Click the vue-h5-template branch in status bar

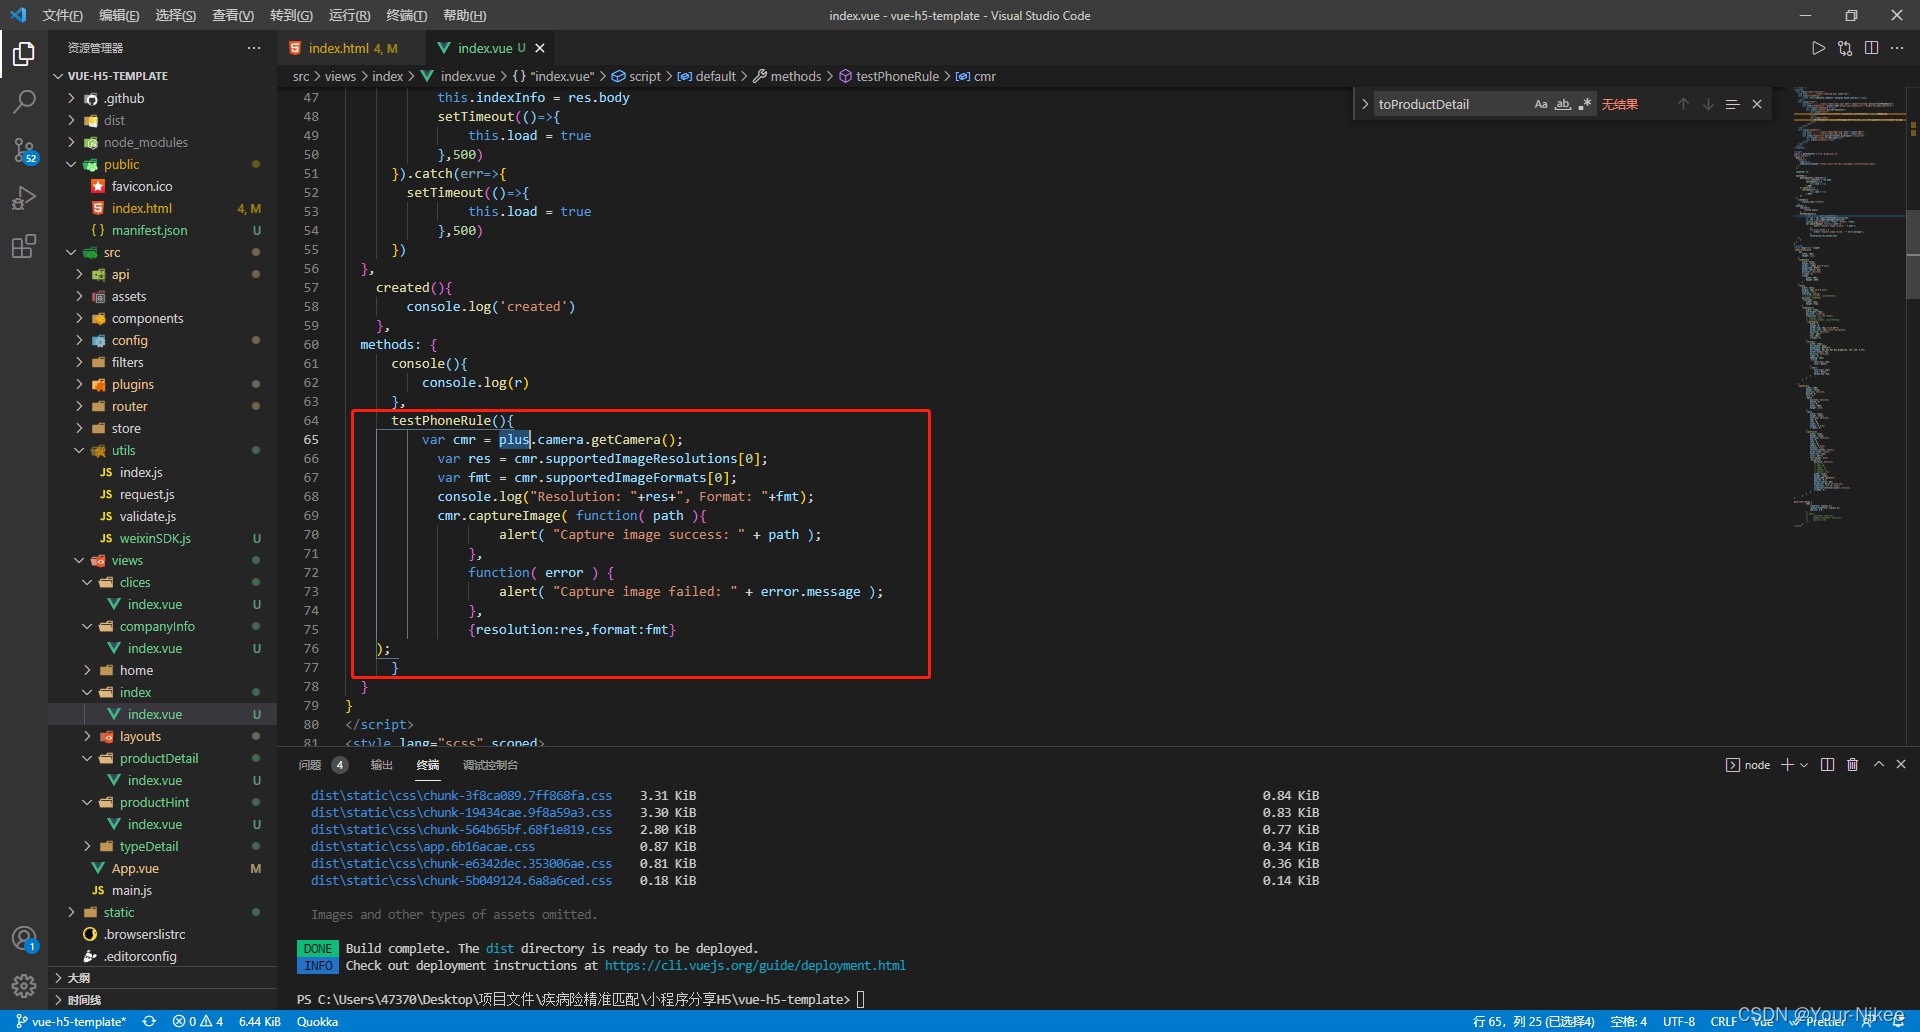70,1021
